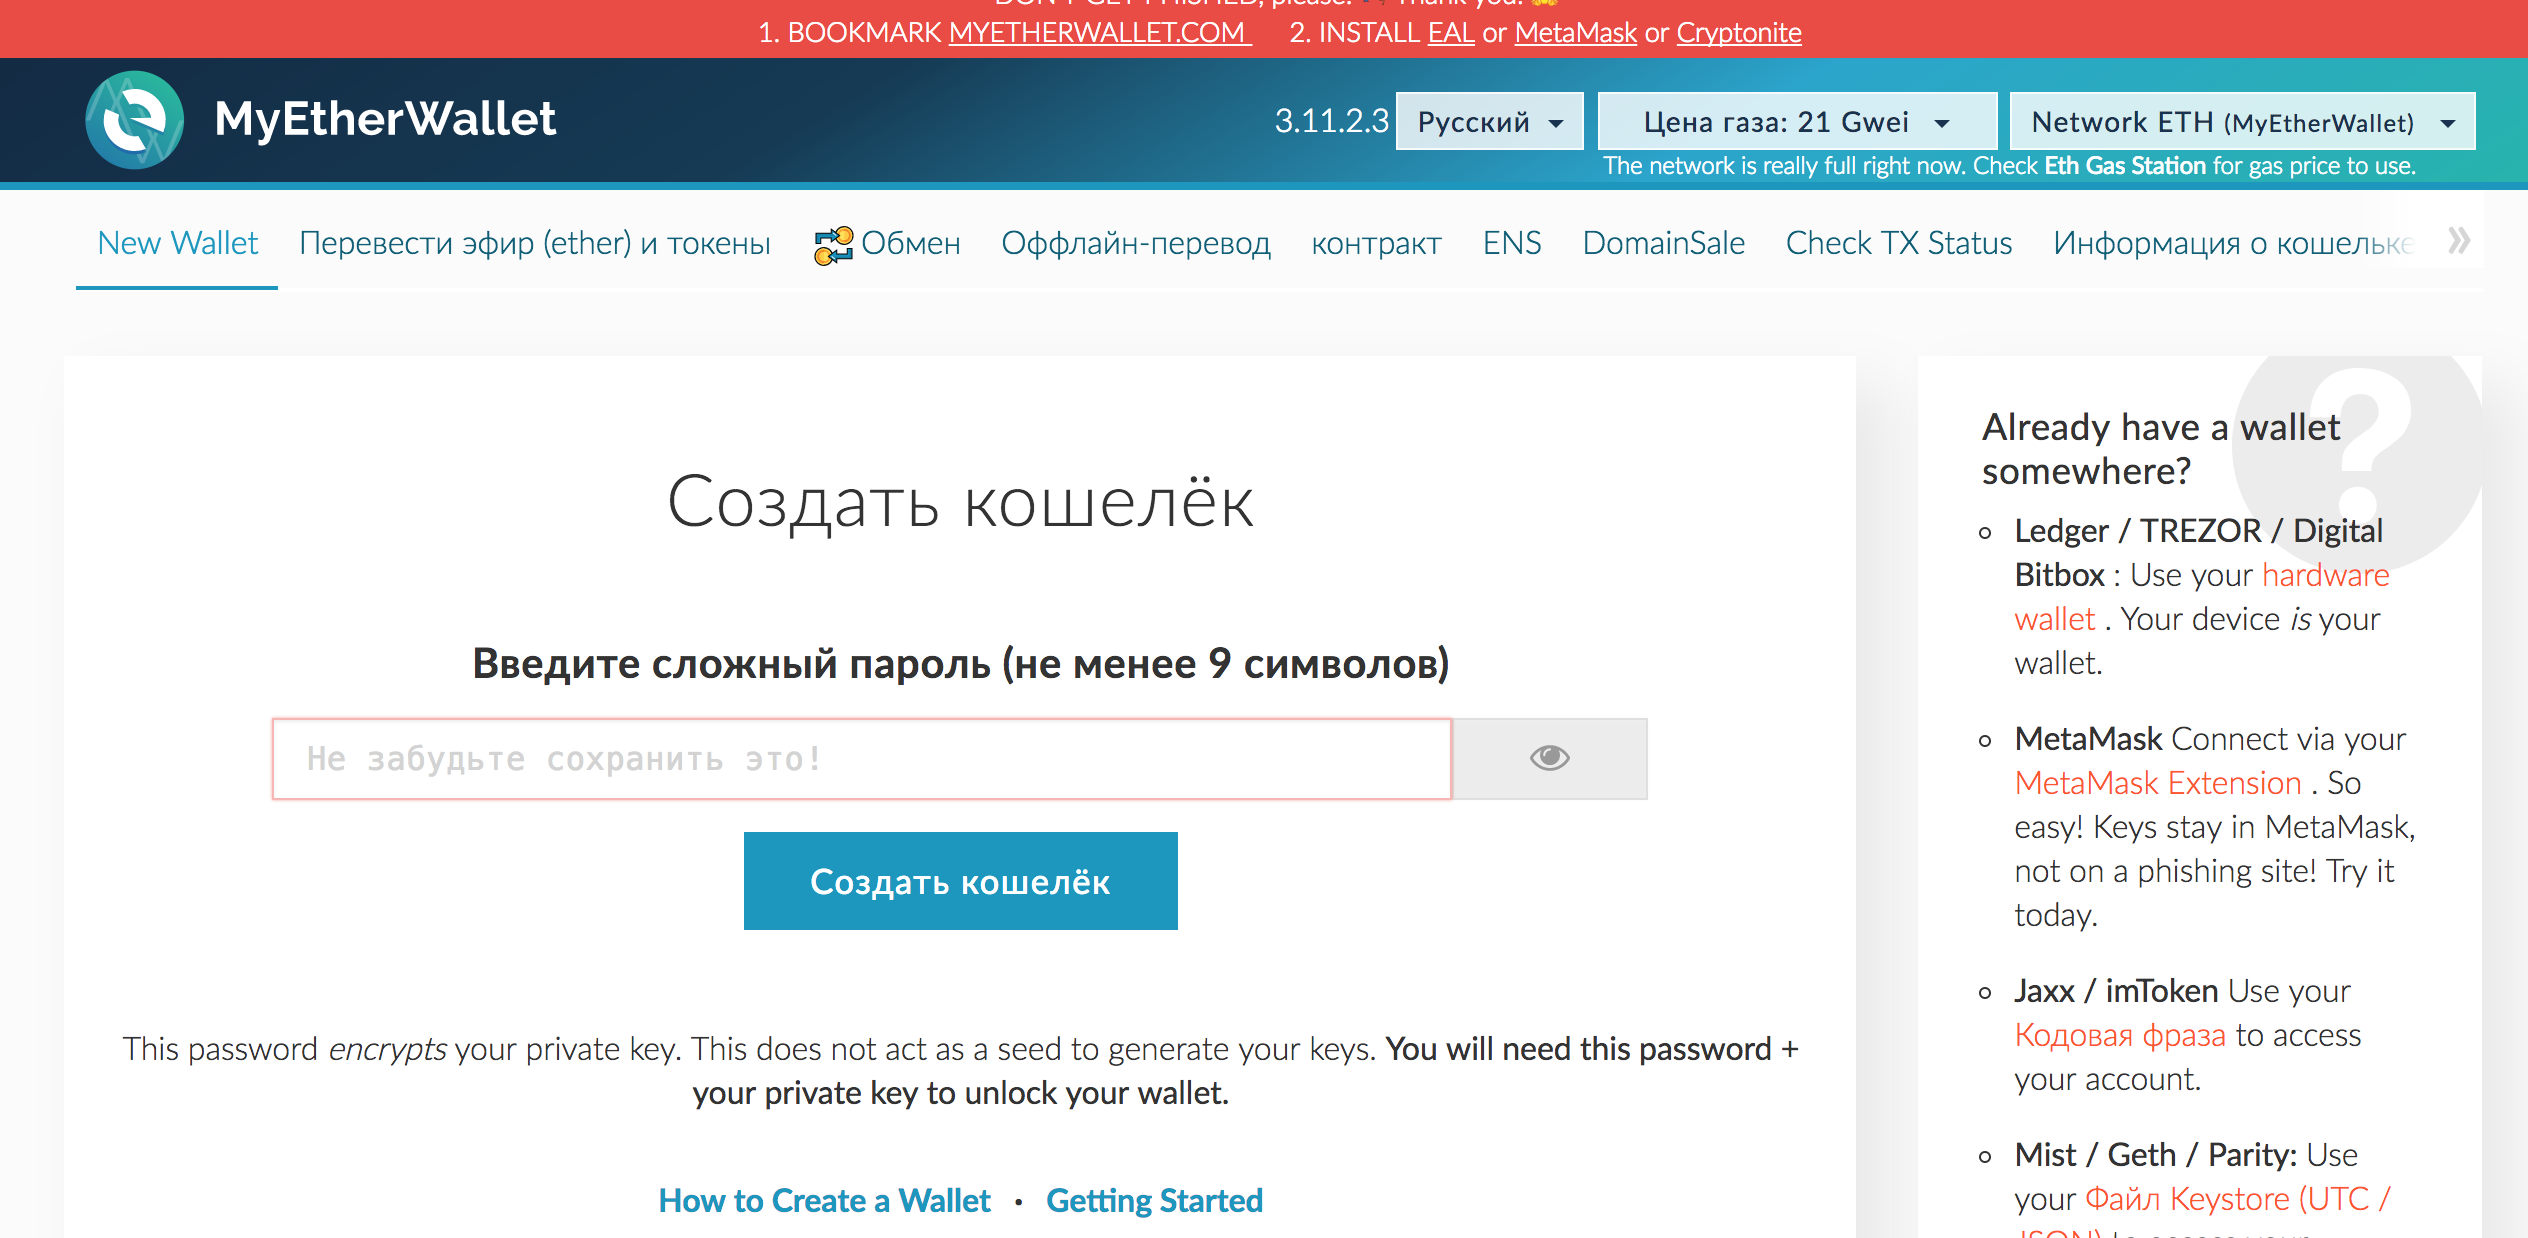This screenshot has height=1238, width=2528.
Task: Click the navigation scroll-right double chevron
Action: click(2459, 240)
